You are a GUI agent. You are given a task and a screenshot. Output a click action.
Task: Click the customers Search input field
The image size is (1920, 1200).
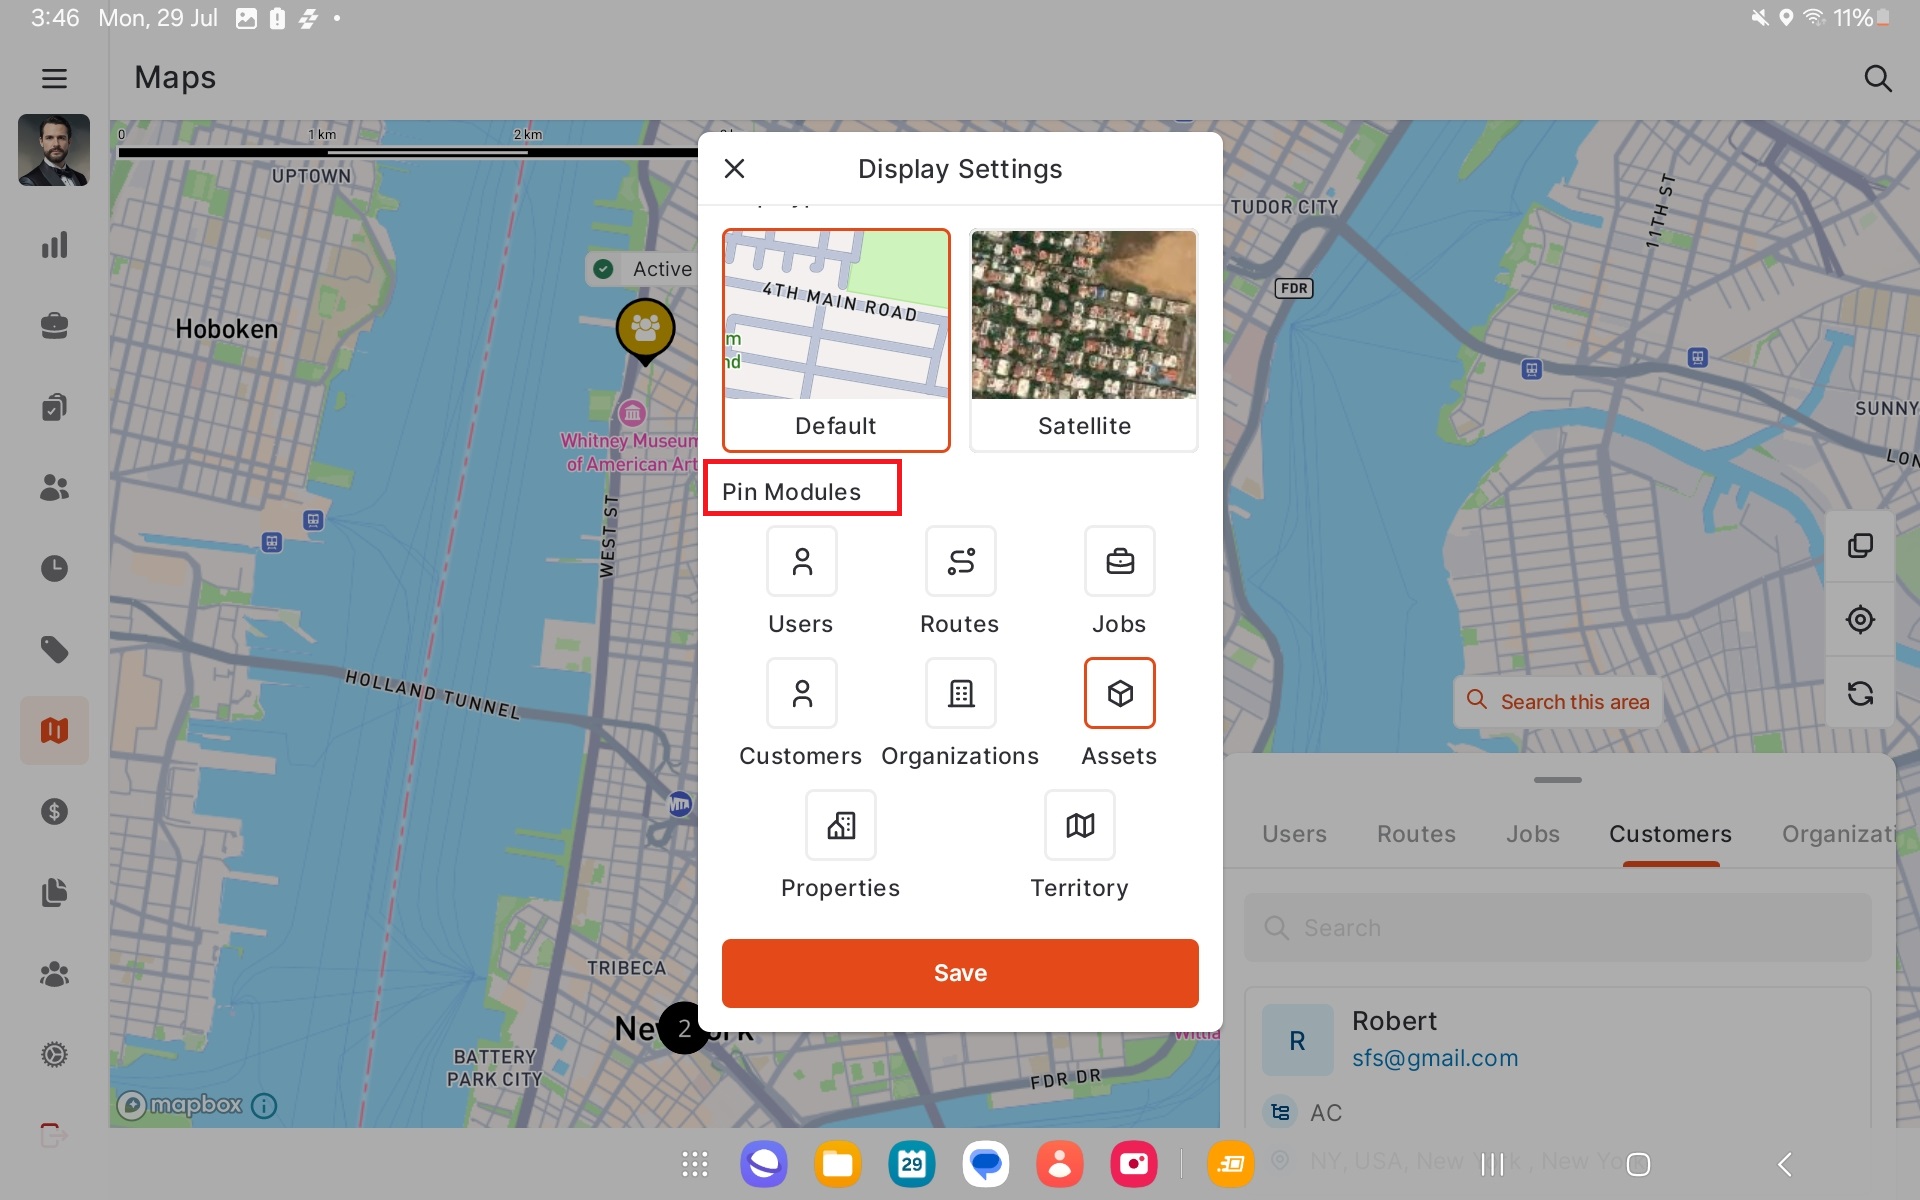click(x=1557, y=928)
